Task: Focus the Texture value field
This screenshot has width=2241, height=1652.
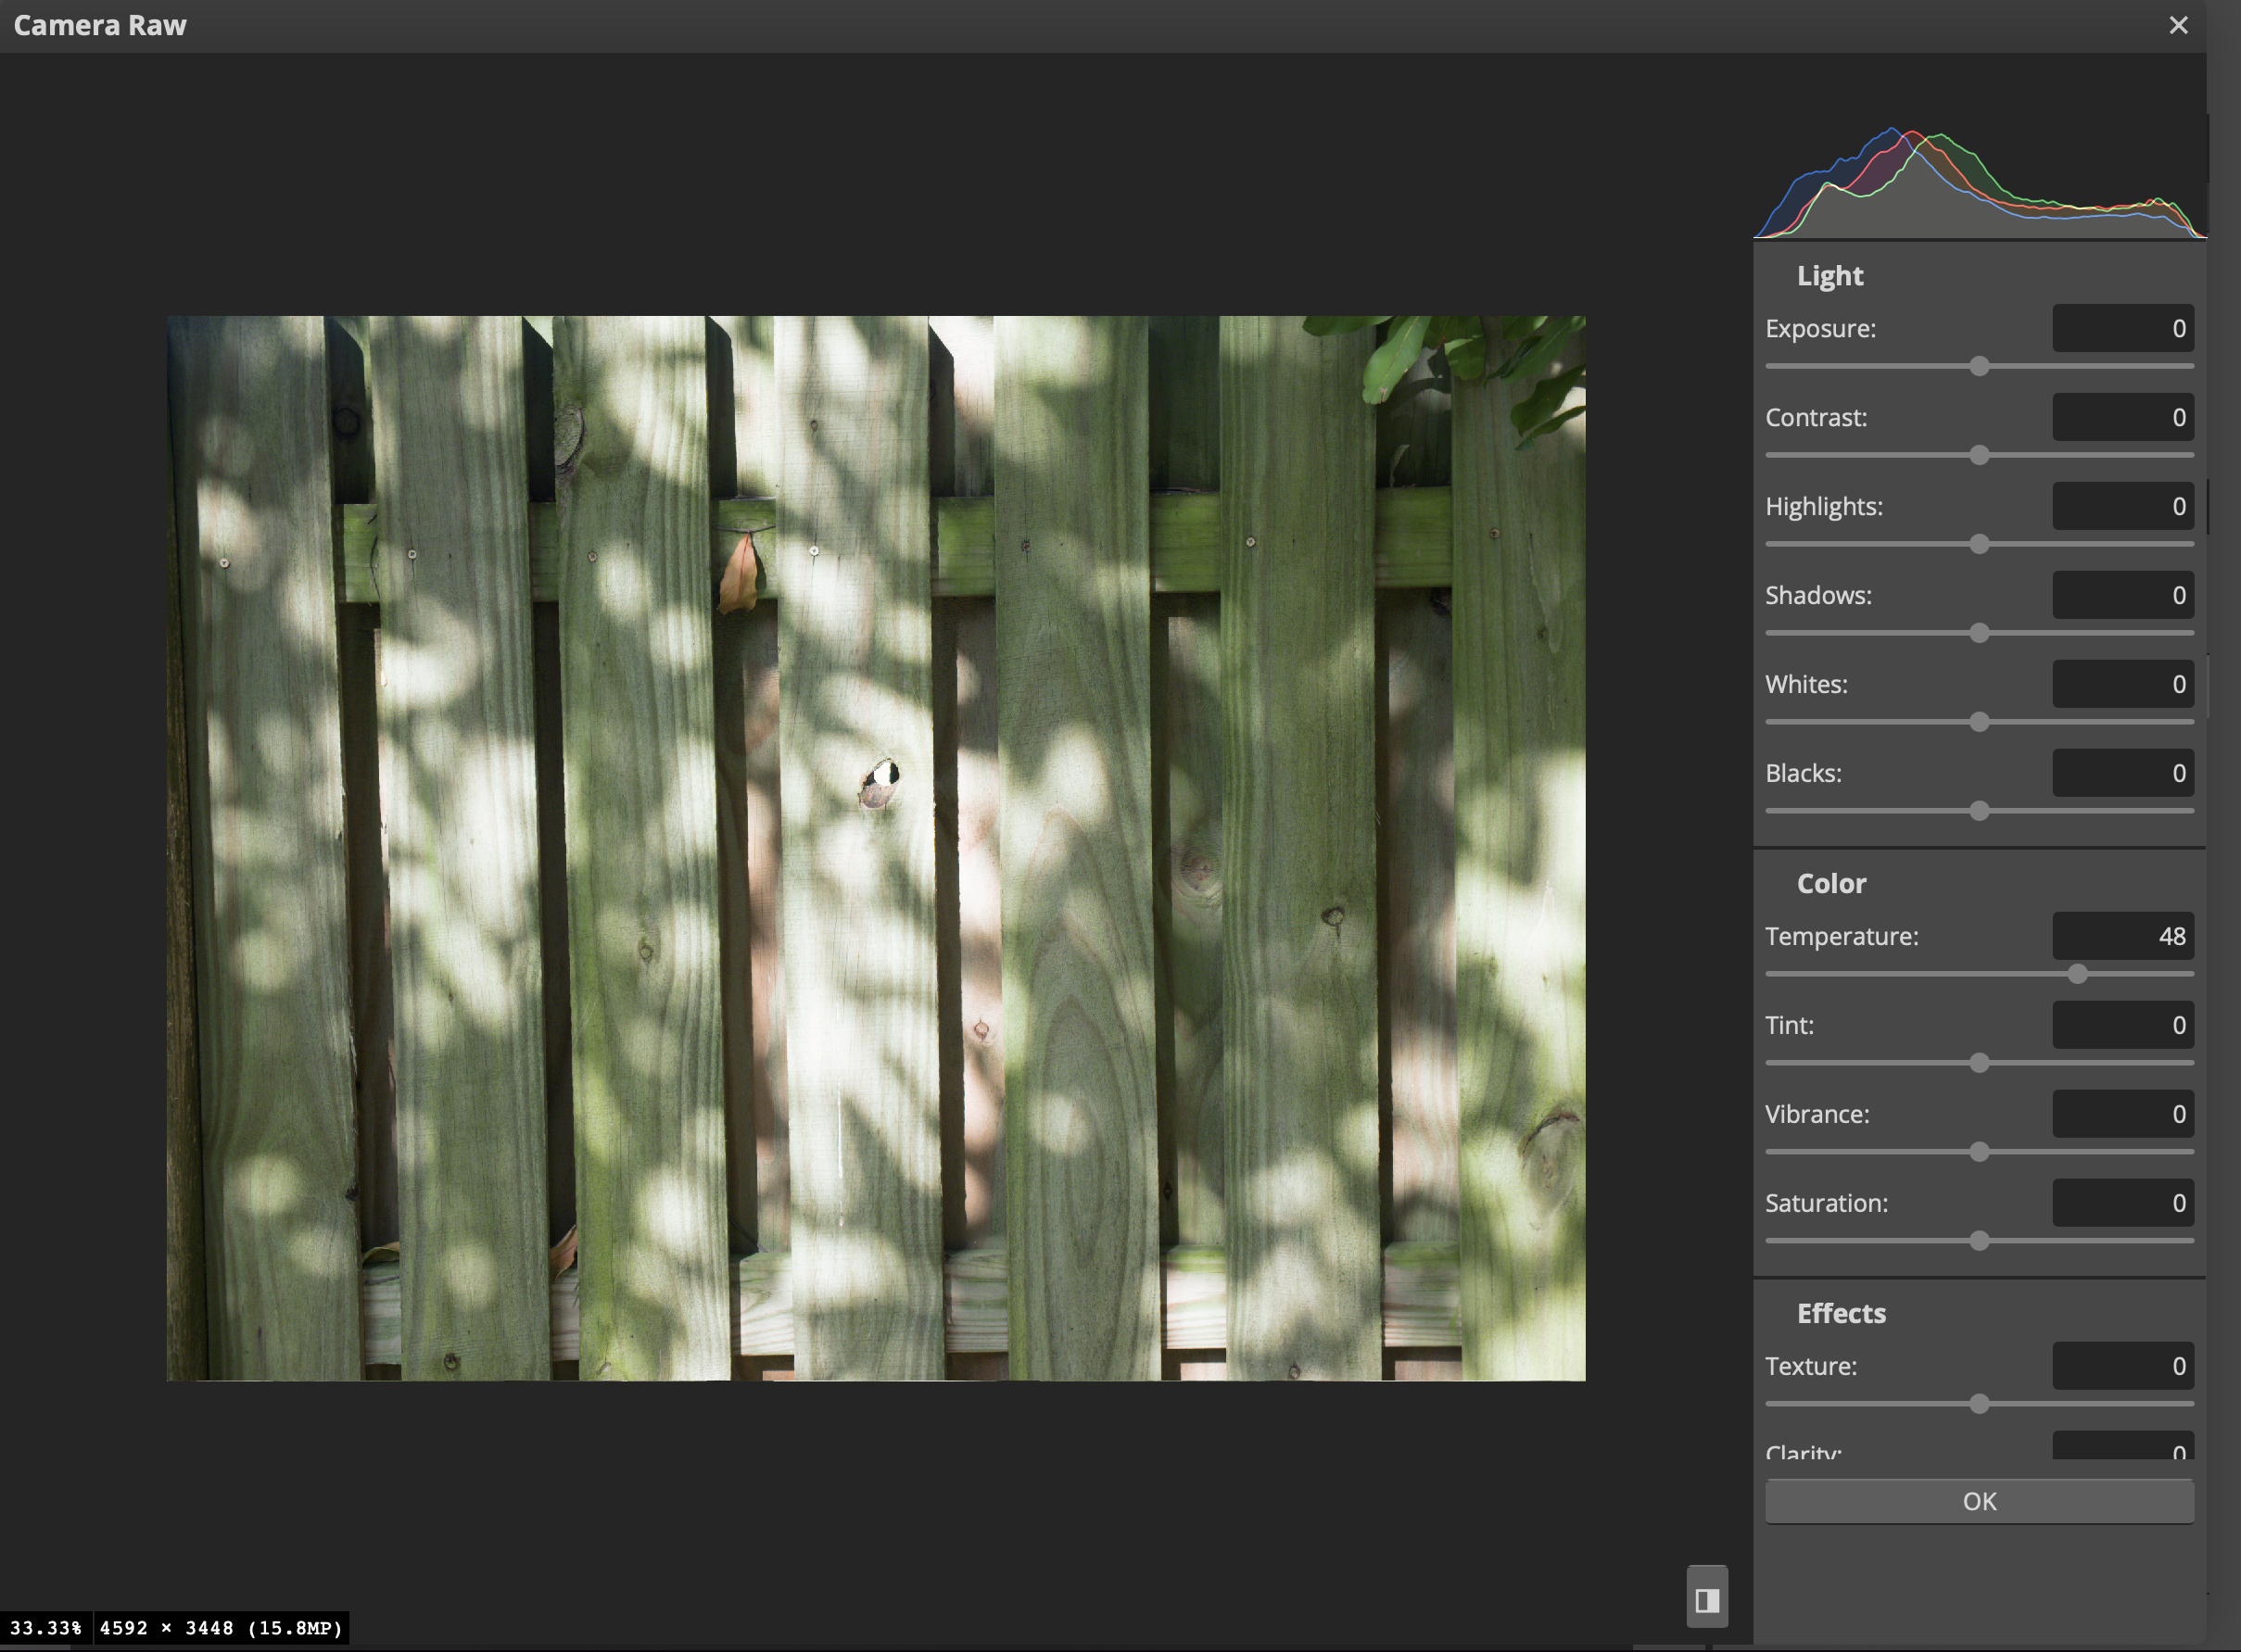Action: [2122, 1366]
